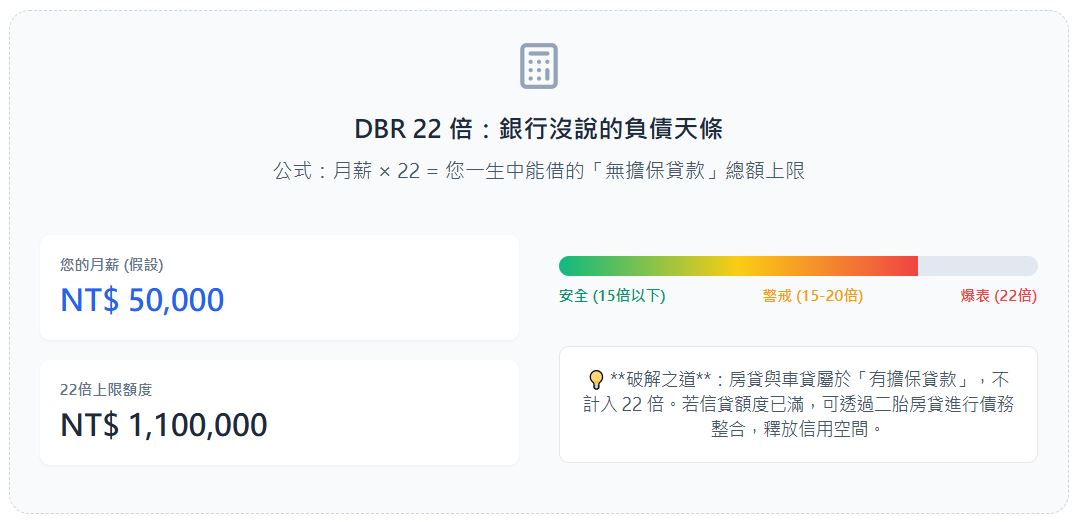
Task: Click the red 爆表 (22倍) label
Action: point(998,296)
